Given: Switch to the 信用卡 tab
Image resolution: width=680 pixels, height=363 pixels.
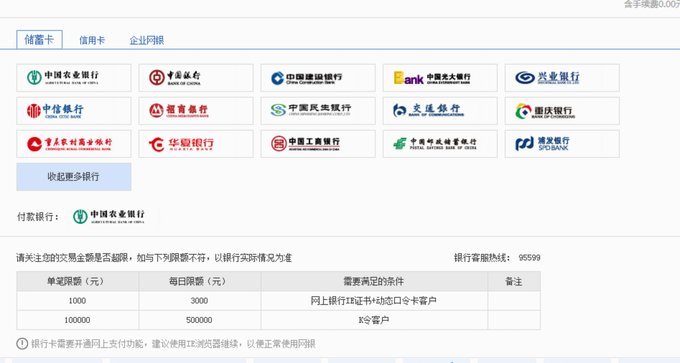Looking at the screenshot, I should point(92,40).
